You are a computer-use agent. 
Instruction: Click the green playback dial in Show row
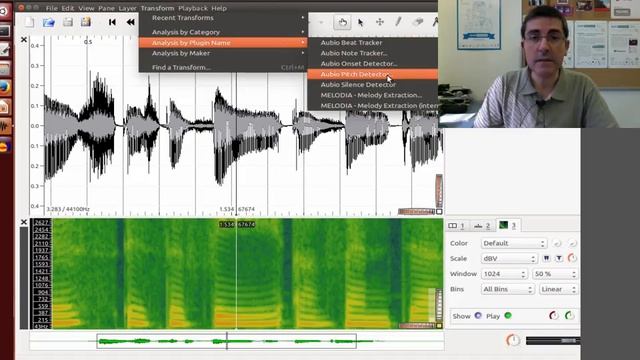point(569,315)
